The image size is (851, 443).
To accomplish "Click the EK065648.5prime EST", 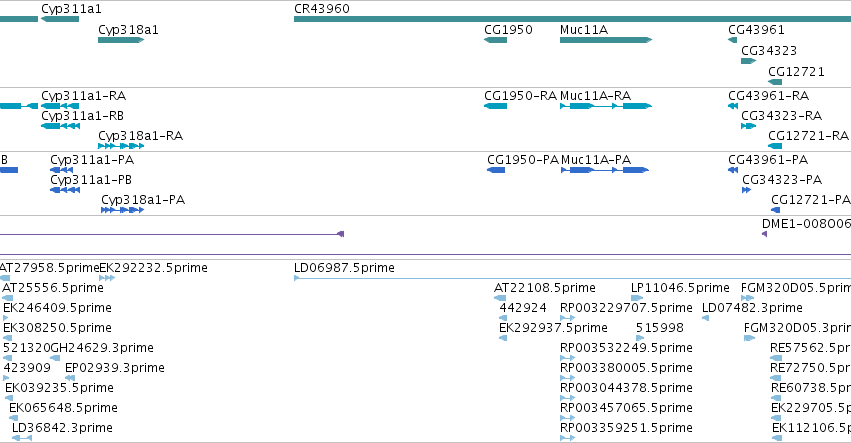I will point(14,419).
